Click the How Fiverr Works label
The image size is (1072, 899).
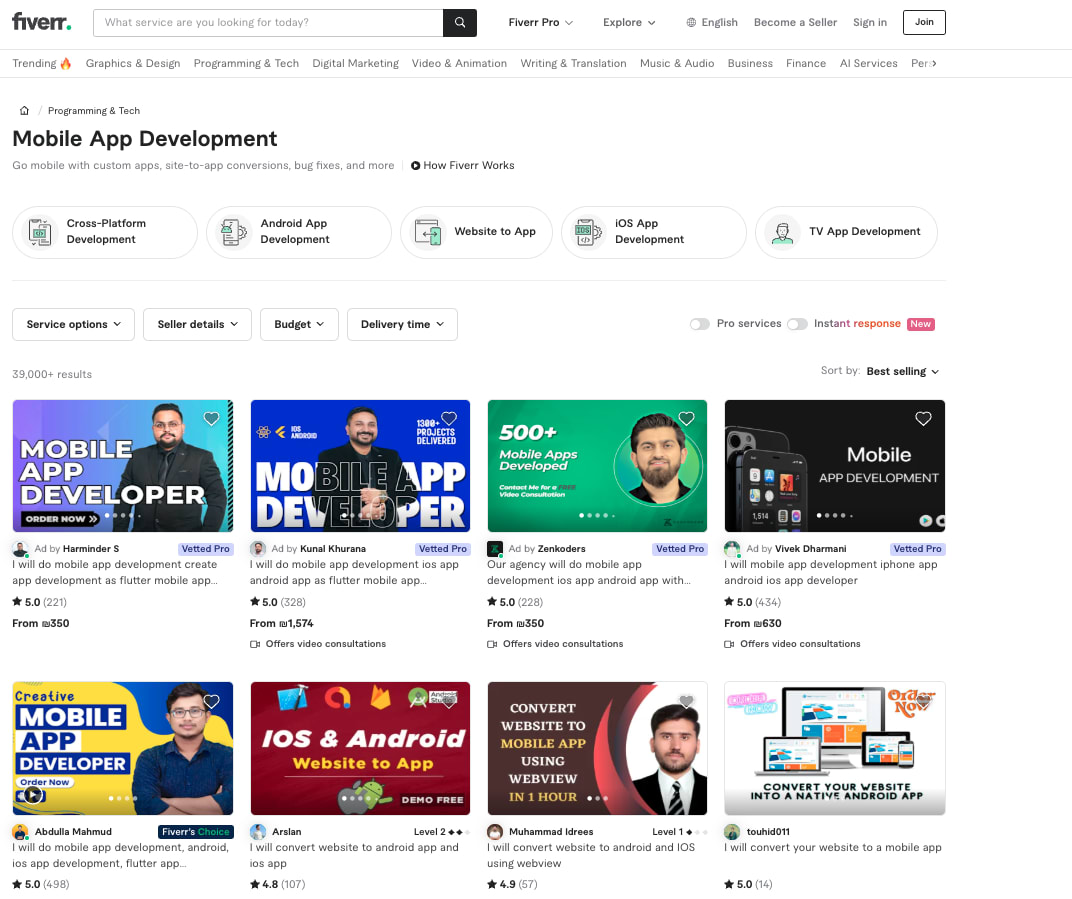click(x=469, y=165)
